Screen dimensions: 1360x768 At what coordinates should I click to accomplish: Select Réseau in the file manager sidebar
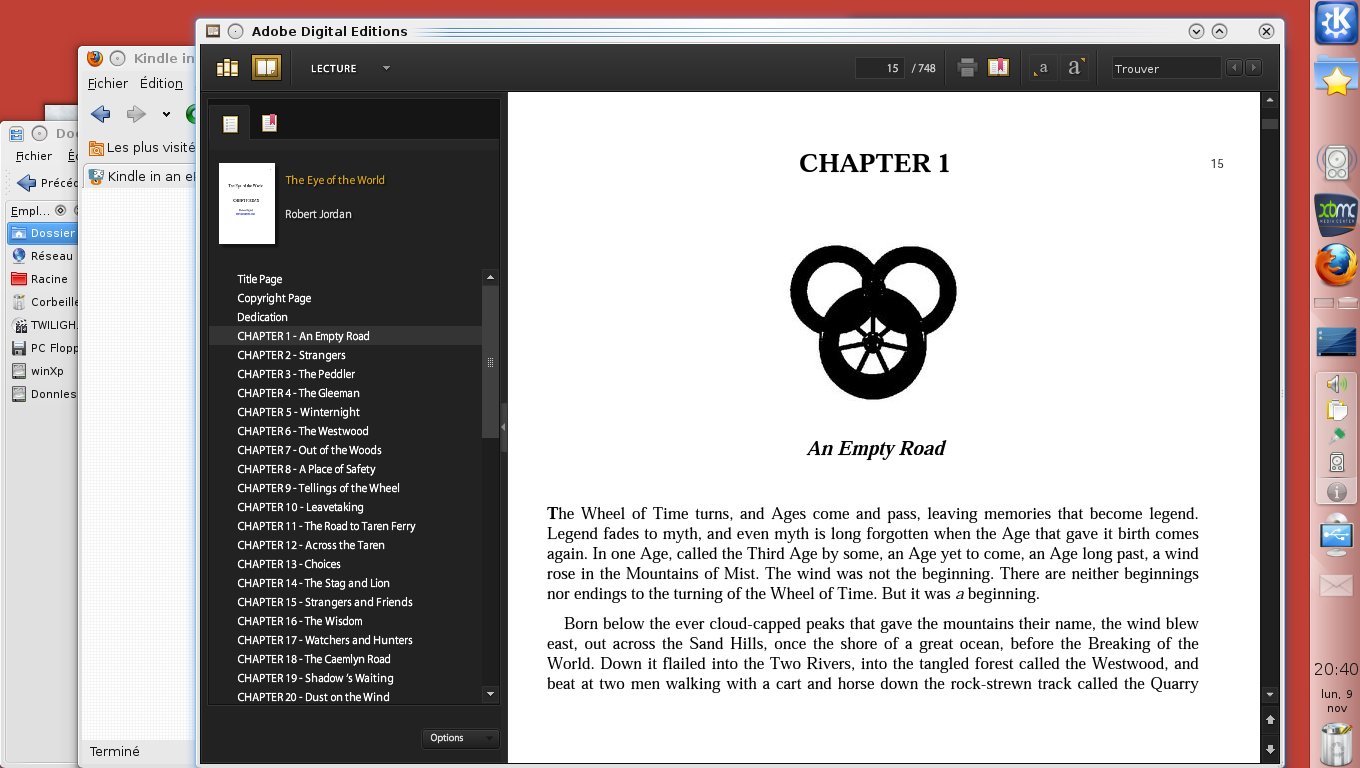tap(51, 256)
